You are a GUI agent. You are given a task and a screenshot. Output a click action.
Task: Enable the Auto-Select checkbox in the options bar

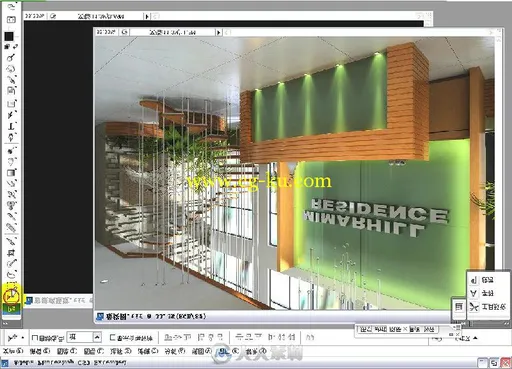(x=34, y=338)
